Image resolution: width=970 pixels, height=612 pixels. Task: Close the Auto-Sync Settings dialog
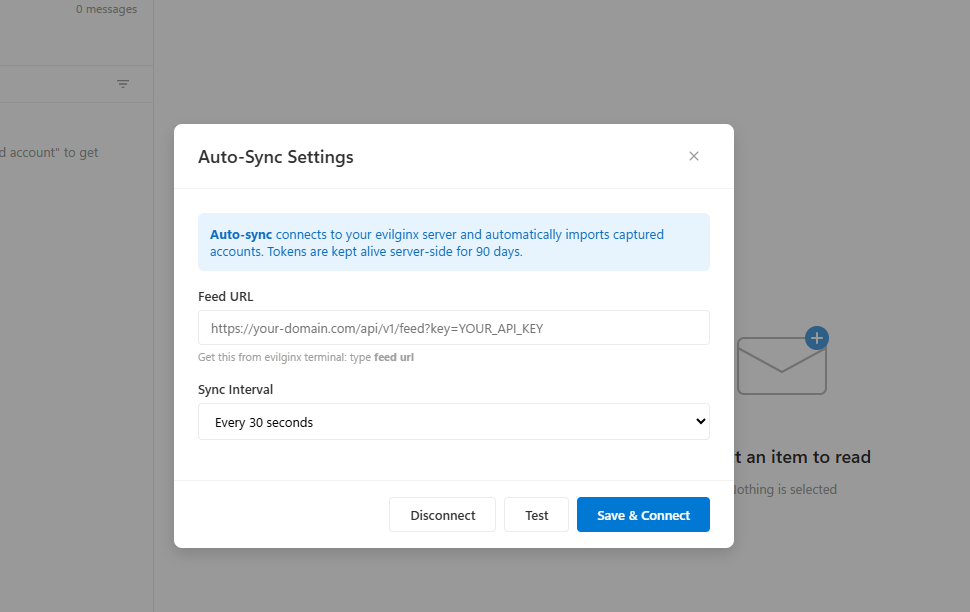pyautogui.click(x=693, y=157)
